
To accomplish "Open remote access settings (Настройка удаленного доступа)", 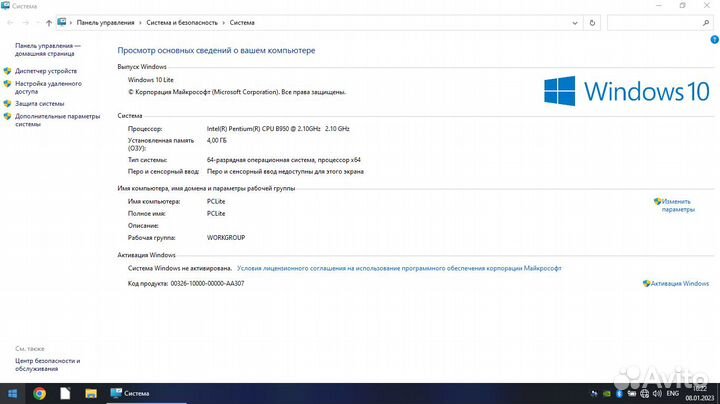I will [x=48, y=87].
